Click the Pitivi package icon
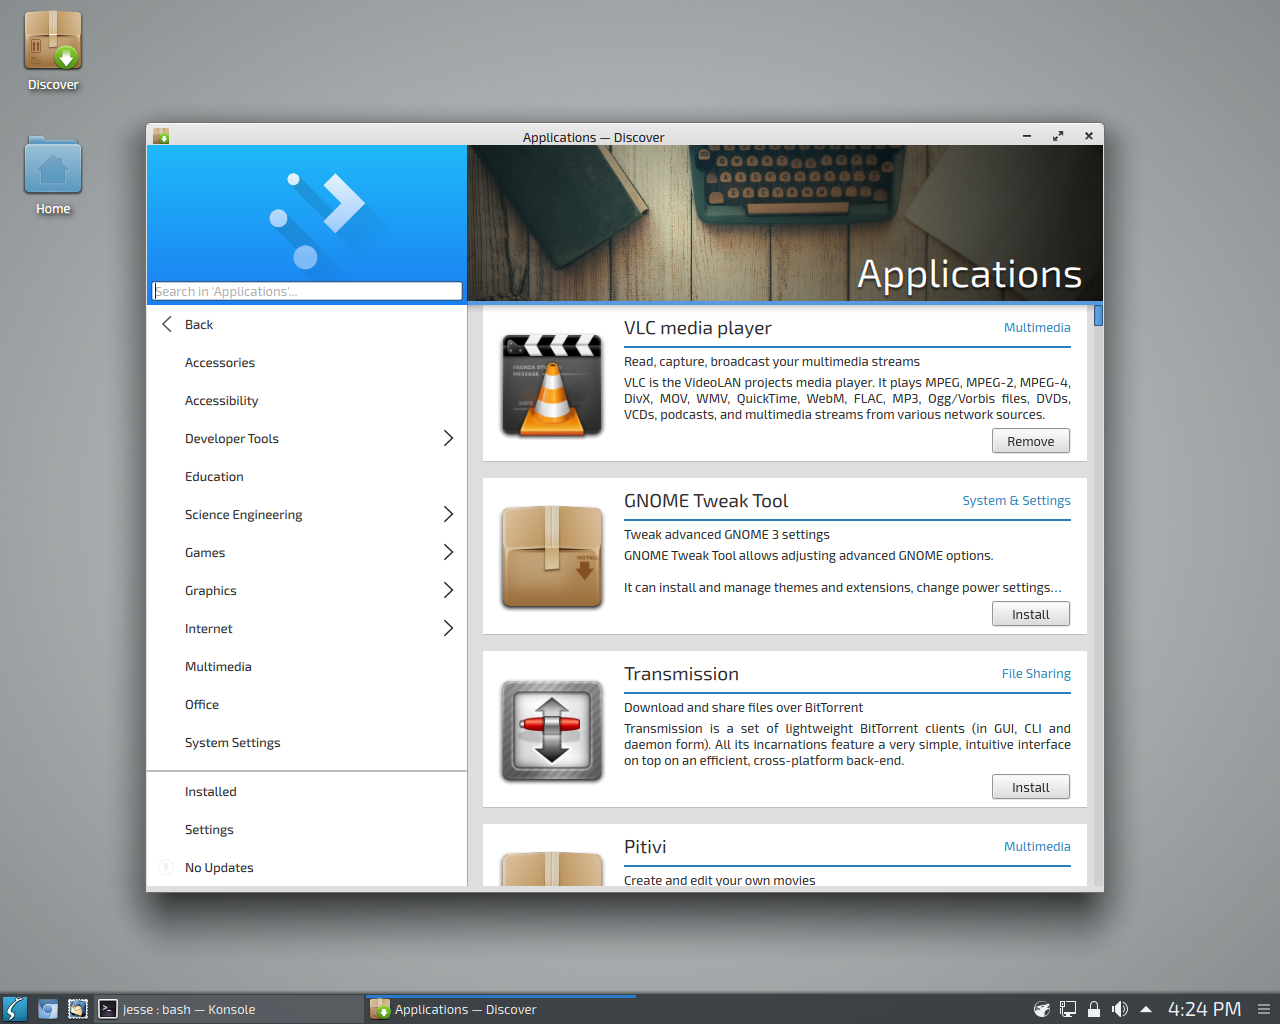Viewport: 1280px width, 1024px height. [552, 868]
